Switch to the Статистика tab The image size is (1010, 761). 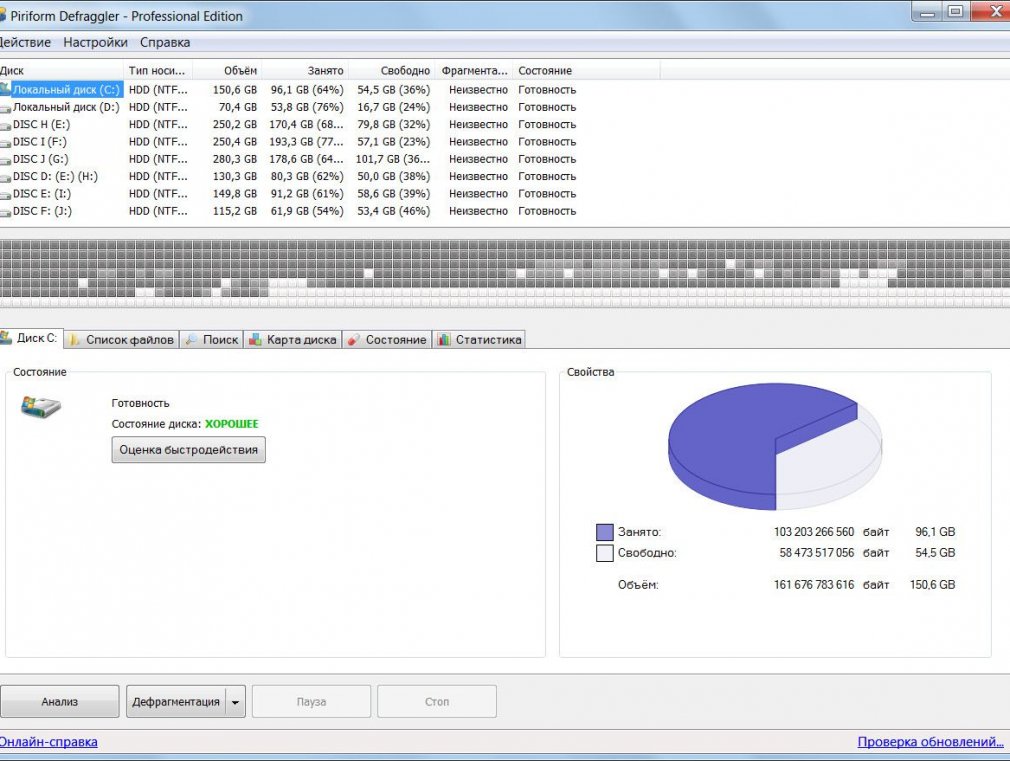(x=480, y=340)
